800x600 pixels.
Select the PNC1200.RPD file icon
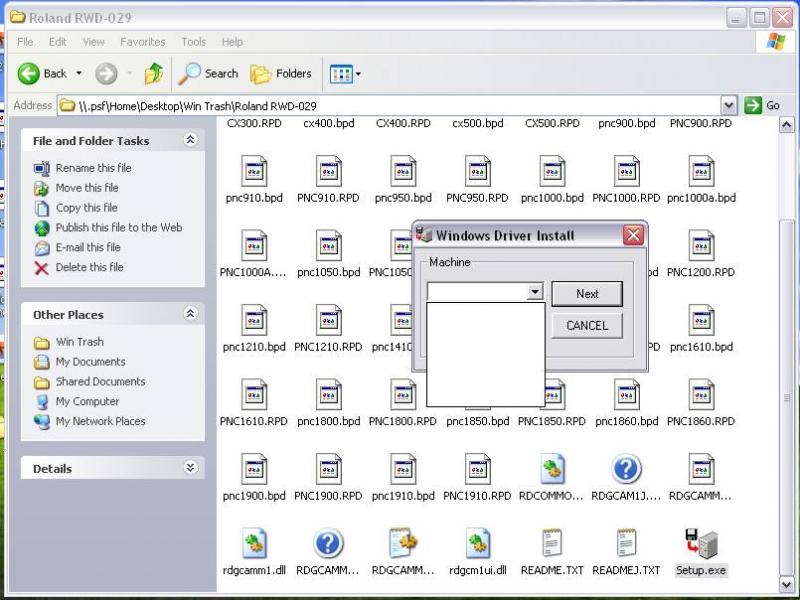coord(701,246)
